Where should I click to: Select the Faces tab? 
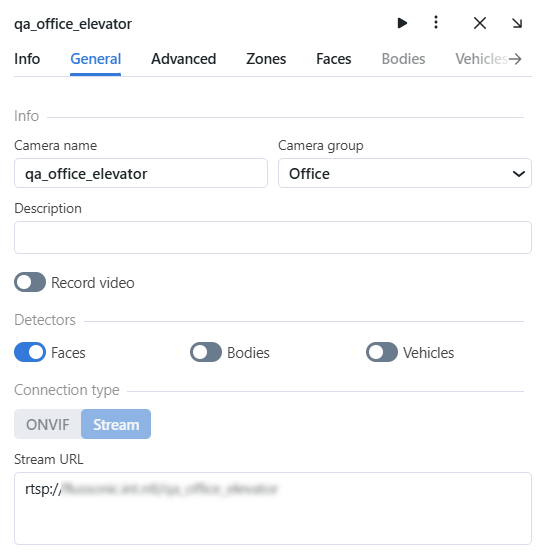click(334, 59)
